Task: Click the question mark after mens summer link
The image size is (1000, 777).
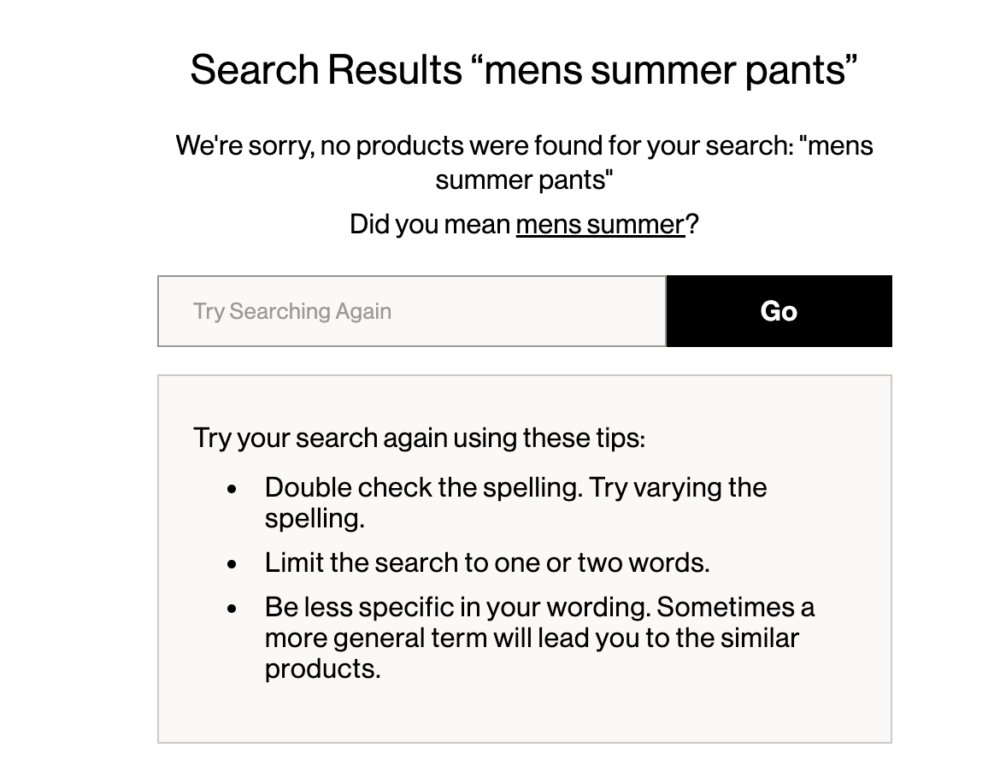Action: [x=692, y=225]
